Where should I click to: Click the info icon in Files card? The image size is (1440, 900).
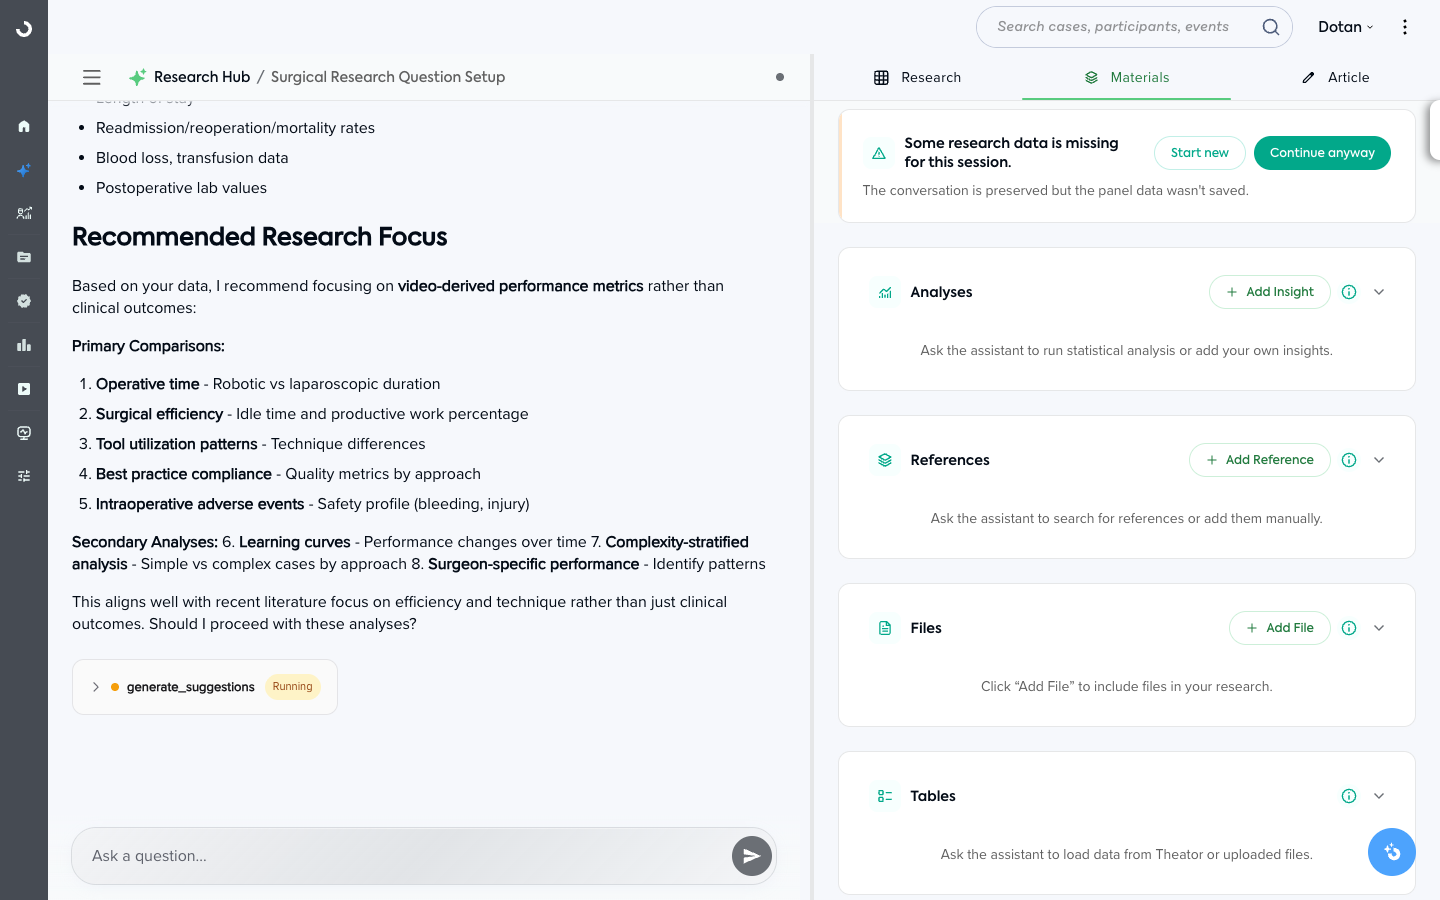(1349, 628)
